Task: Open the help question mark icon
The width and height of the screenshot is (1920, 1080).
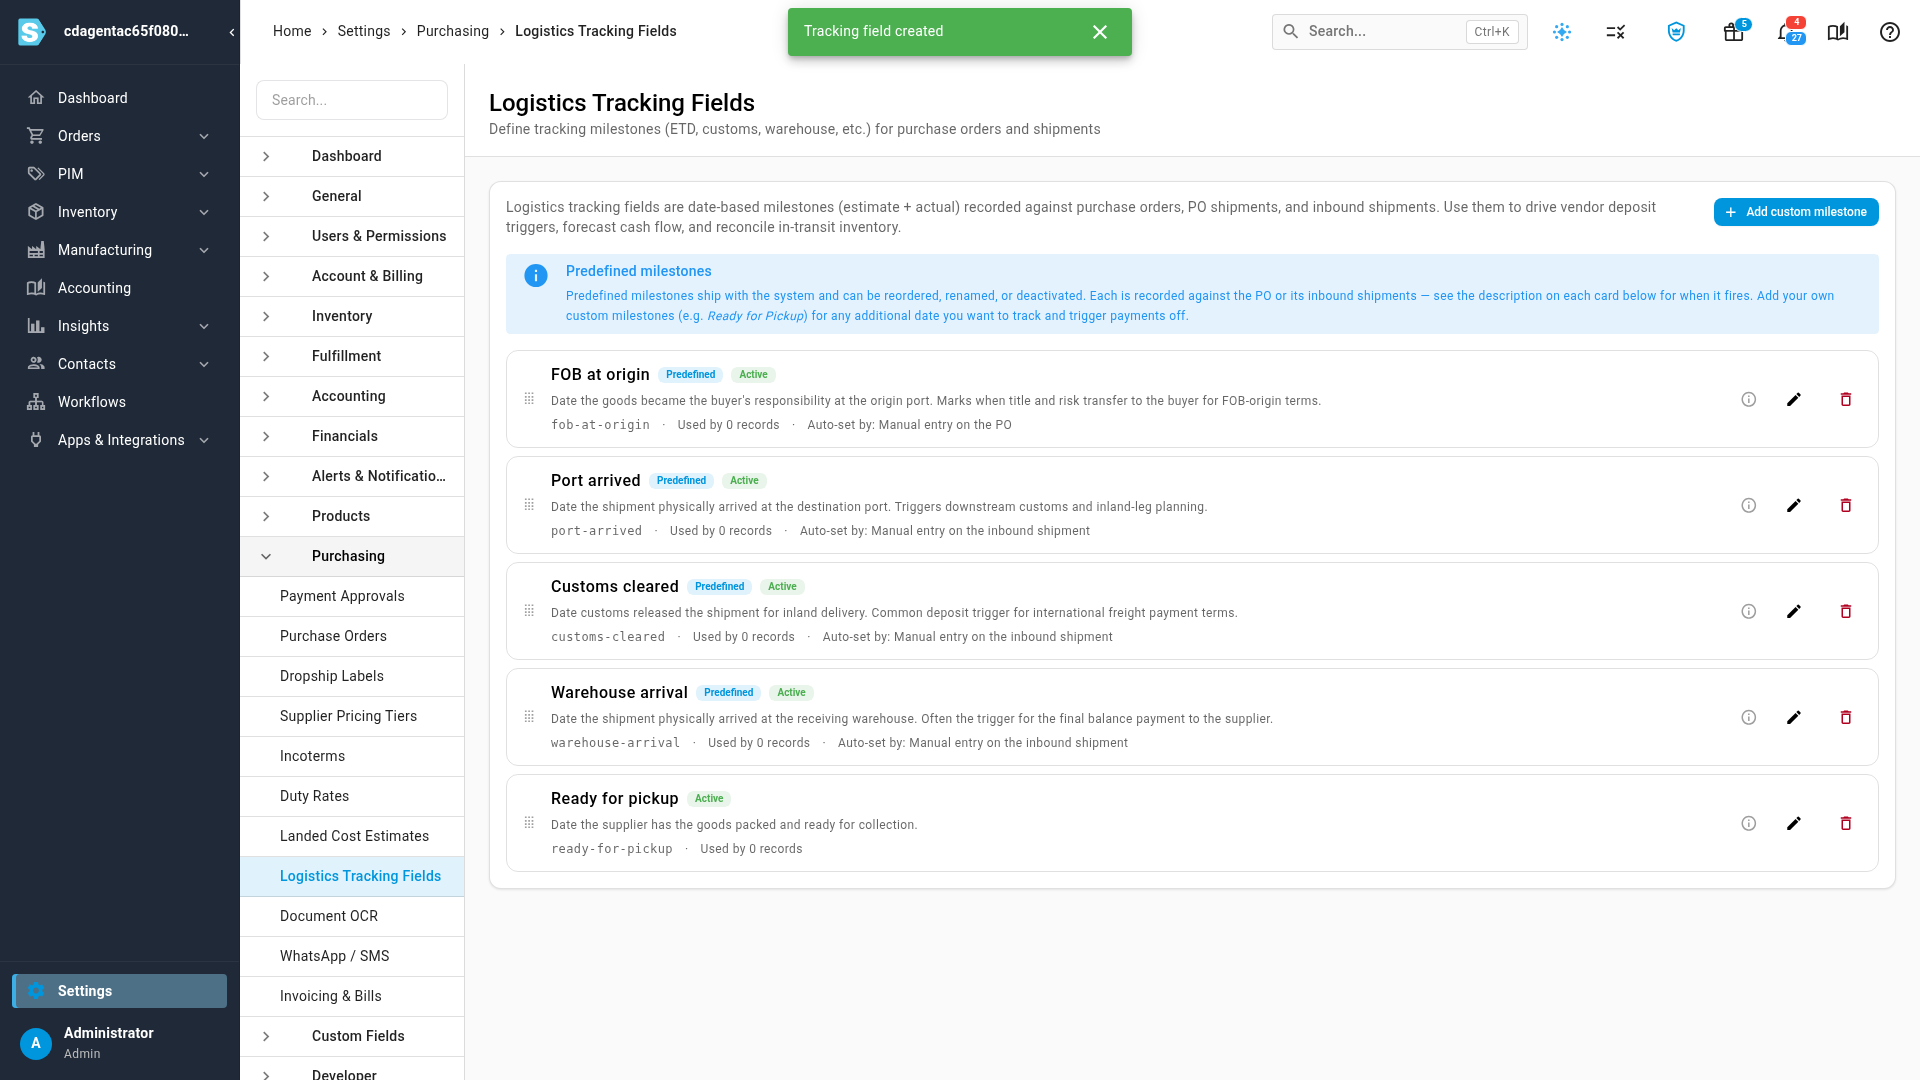Action: point(1890,32)
